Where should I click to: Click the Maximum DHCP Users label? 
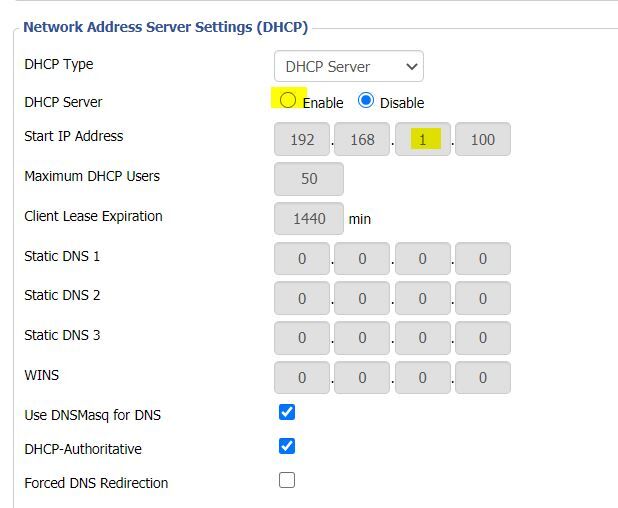pyautogui.click(x=92, y=176)
